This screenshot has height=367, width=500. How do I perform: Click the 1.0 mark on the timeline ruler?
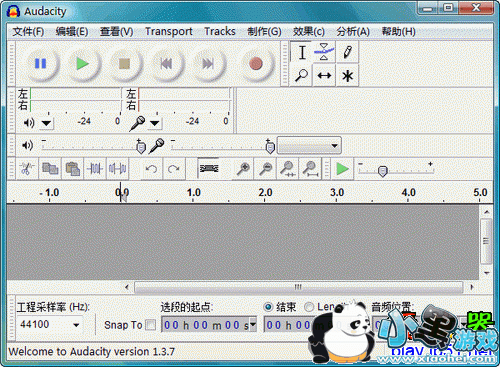(x=193, y=193)
